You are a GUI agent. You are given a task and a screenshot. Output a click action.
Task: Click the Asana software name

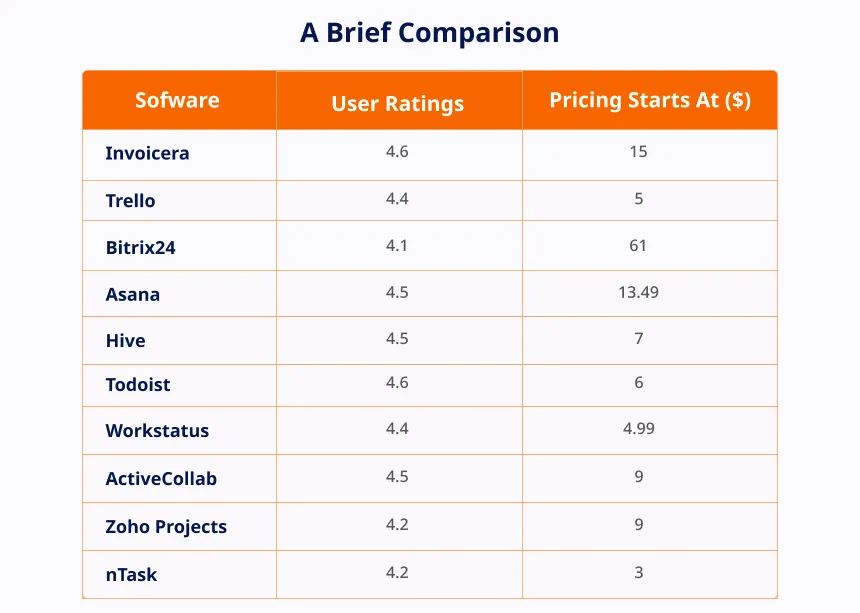click(133, 294)
